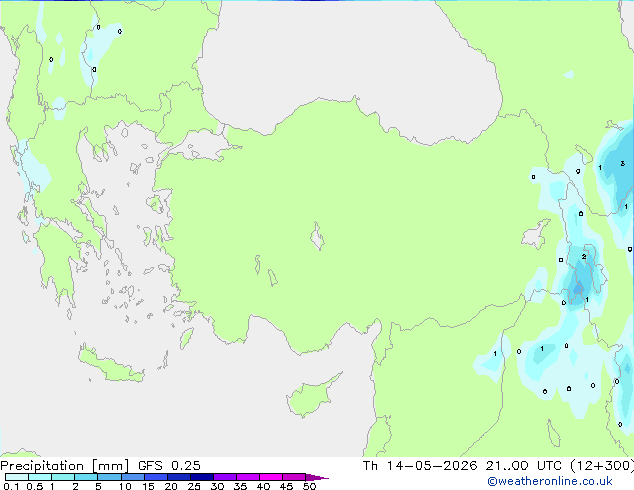Click the Th 14-05-2026 date text
The width and height of the screenshot is (634, 490).
[420, 466]
